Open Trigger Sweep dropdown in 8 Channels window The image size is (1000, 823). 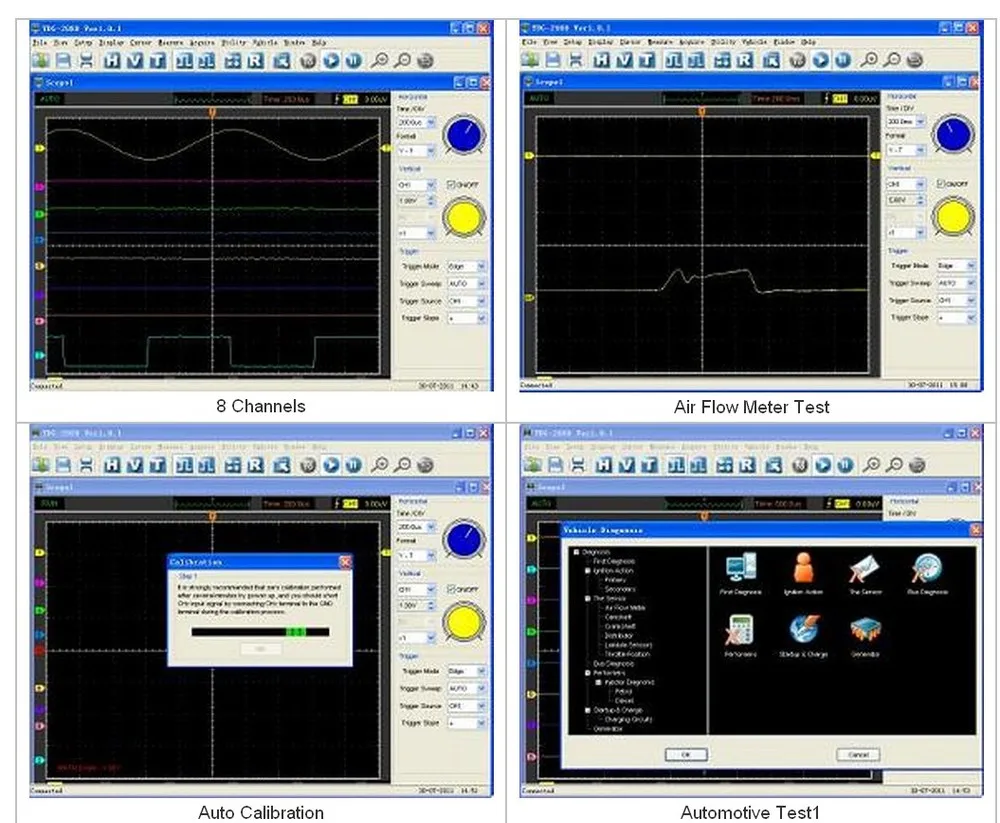(467, 283)
